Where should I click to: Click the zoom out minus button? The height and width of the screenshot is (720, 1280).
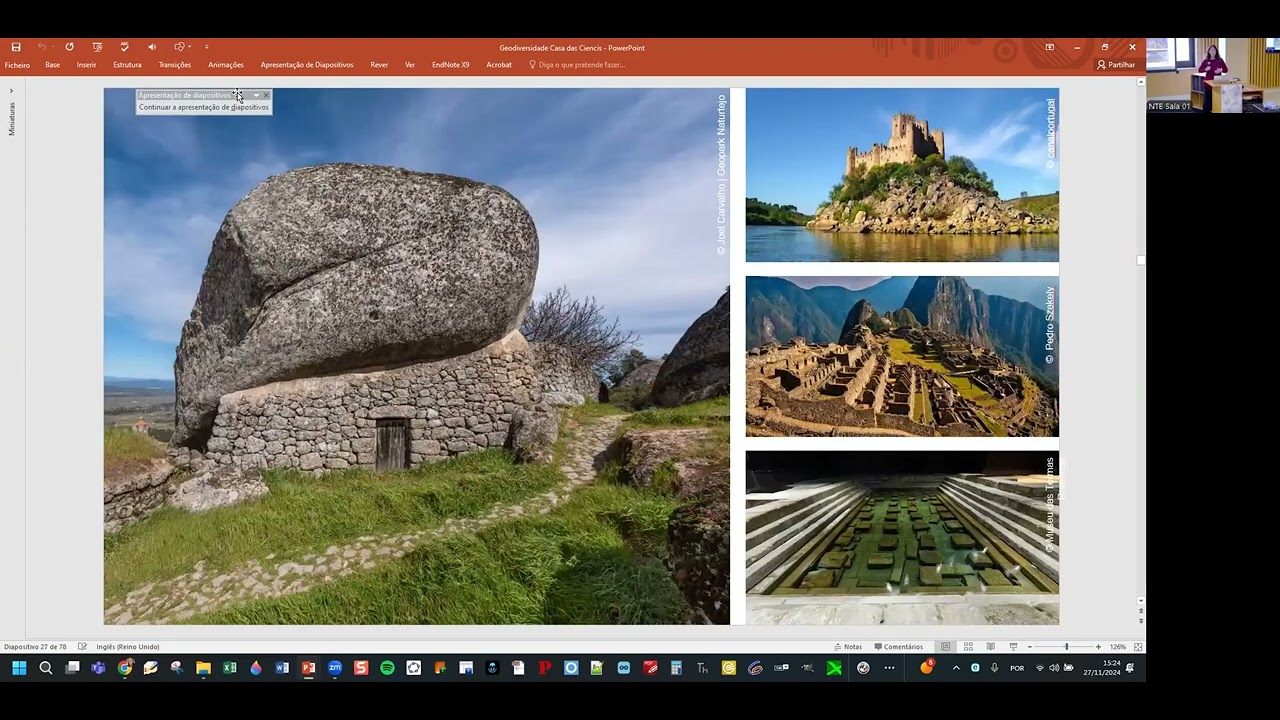tap(1030, 647)
